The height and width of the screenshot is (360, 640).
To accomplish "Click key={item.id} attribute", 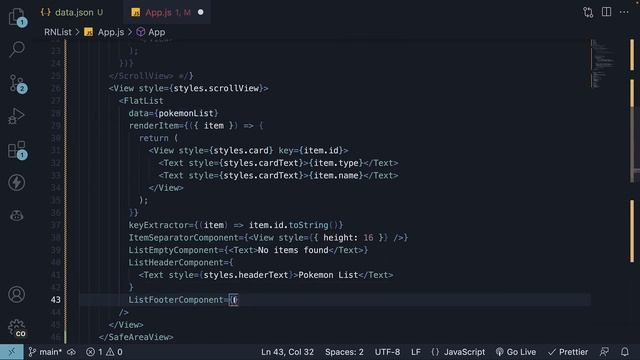I will (x=311, y=151).
